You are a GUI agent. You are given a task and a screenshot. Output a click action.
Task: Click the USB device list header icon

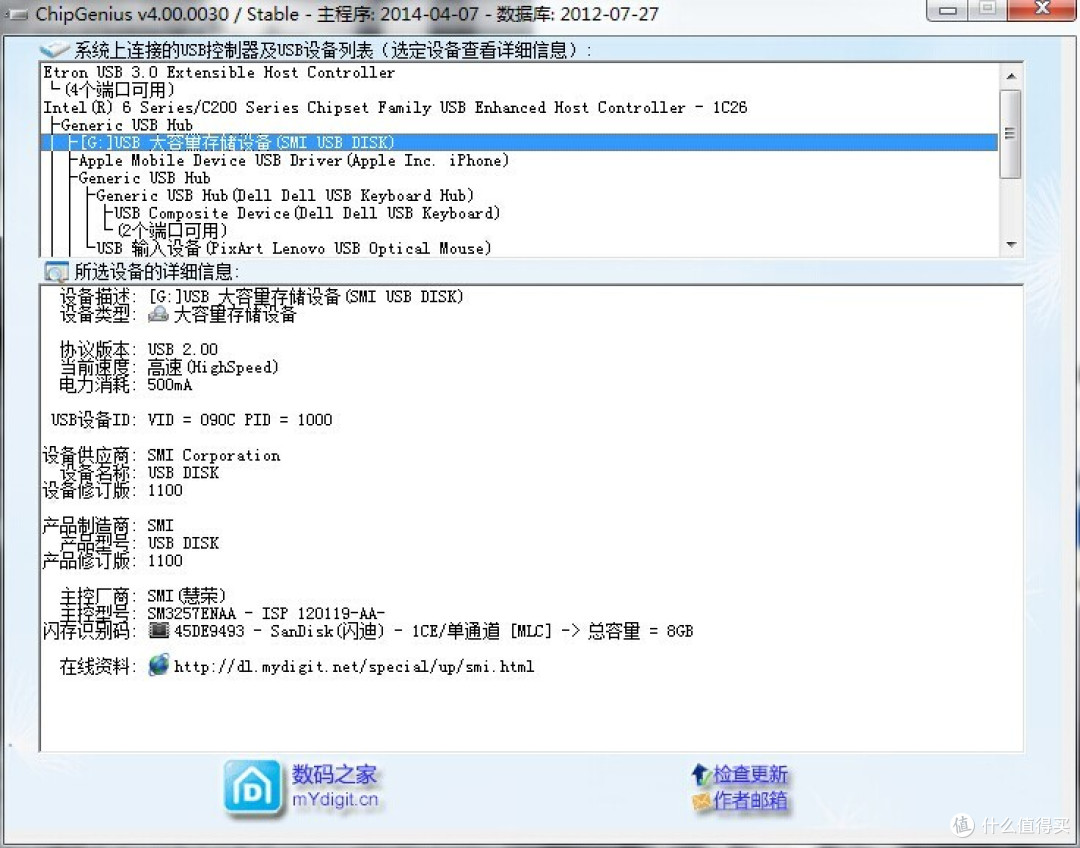point(54,50)
